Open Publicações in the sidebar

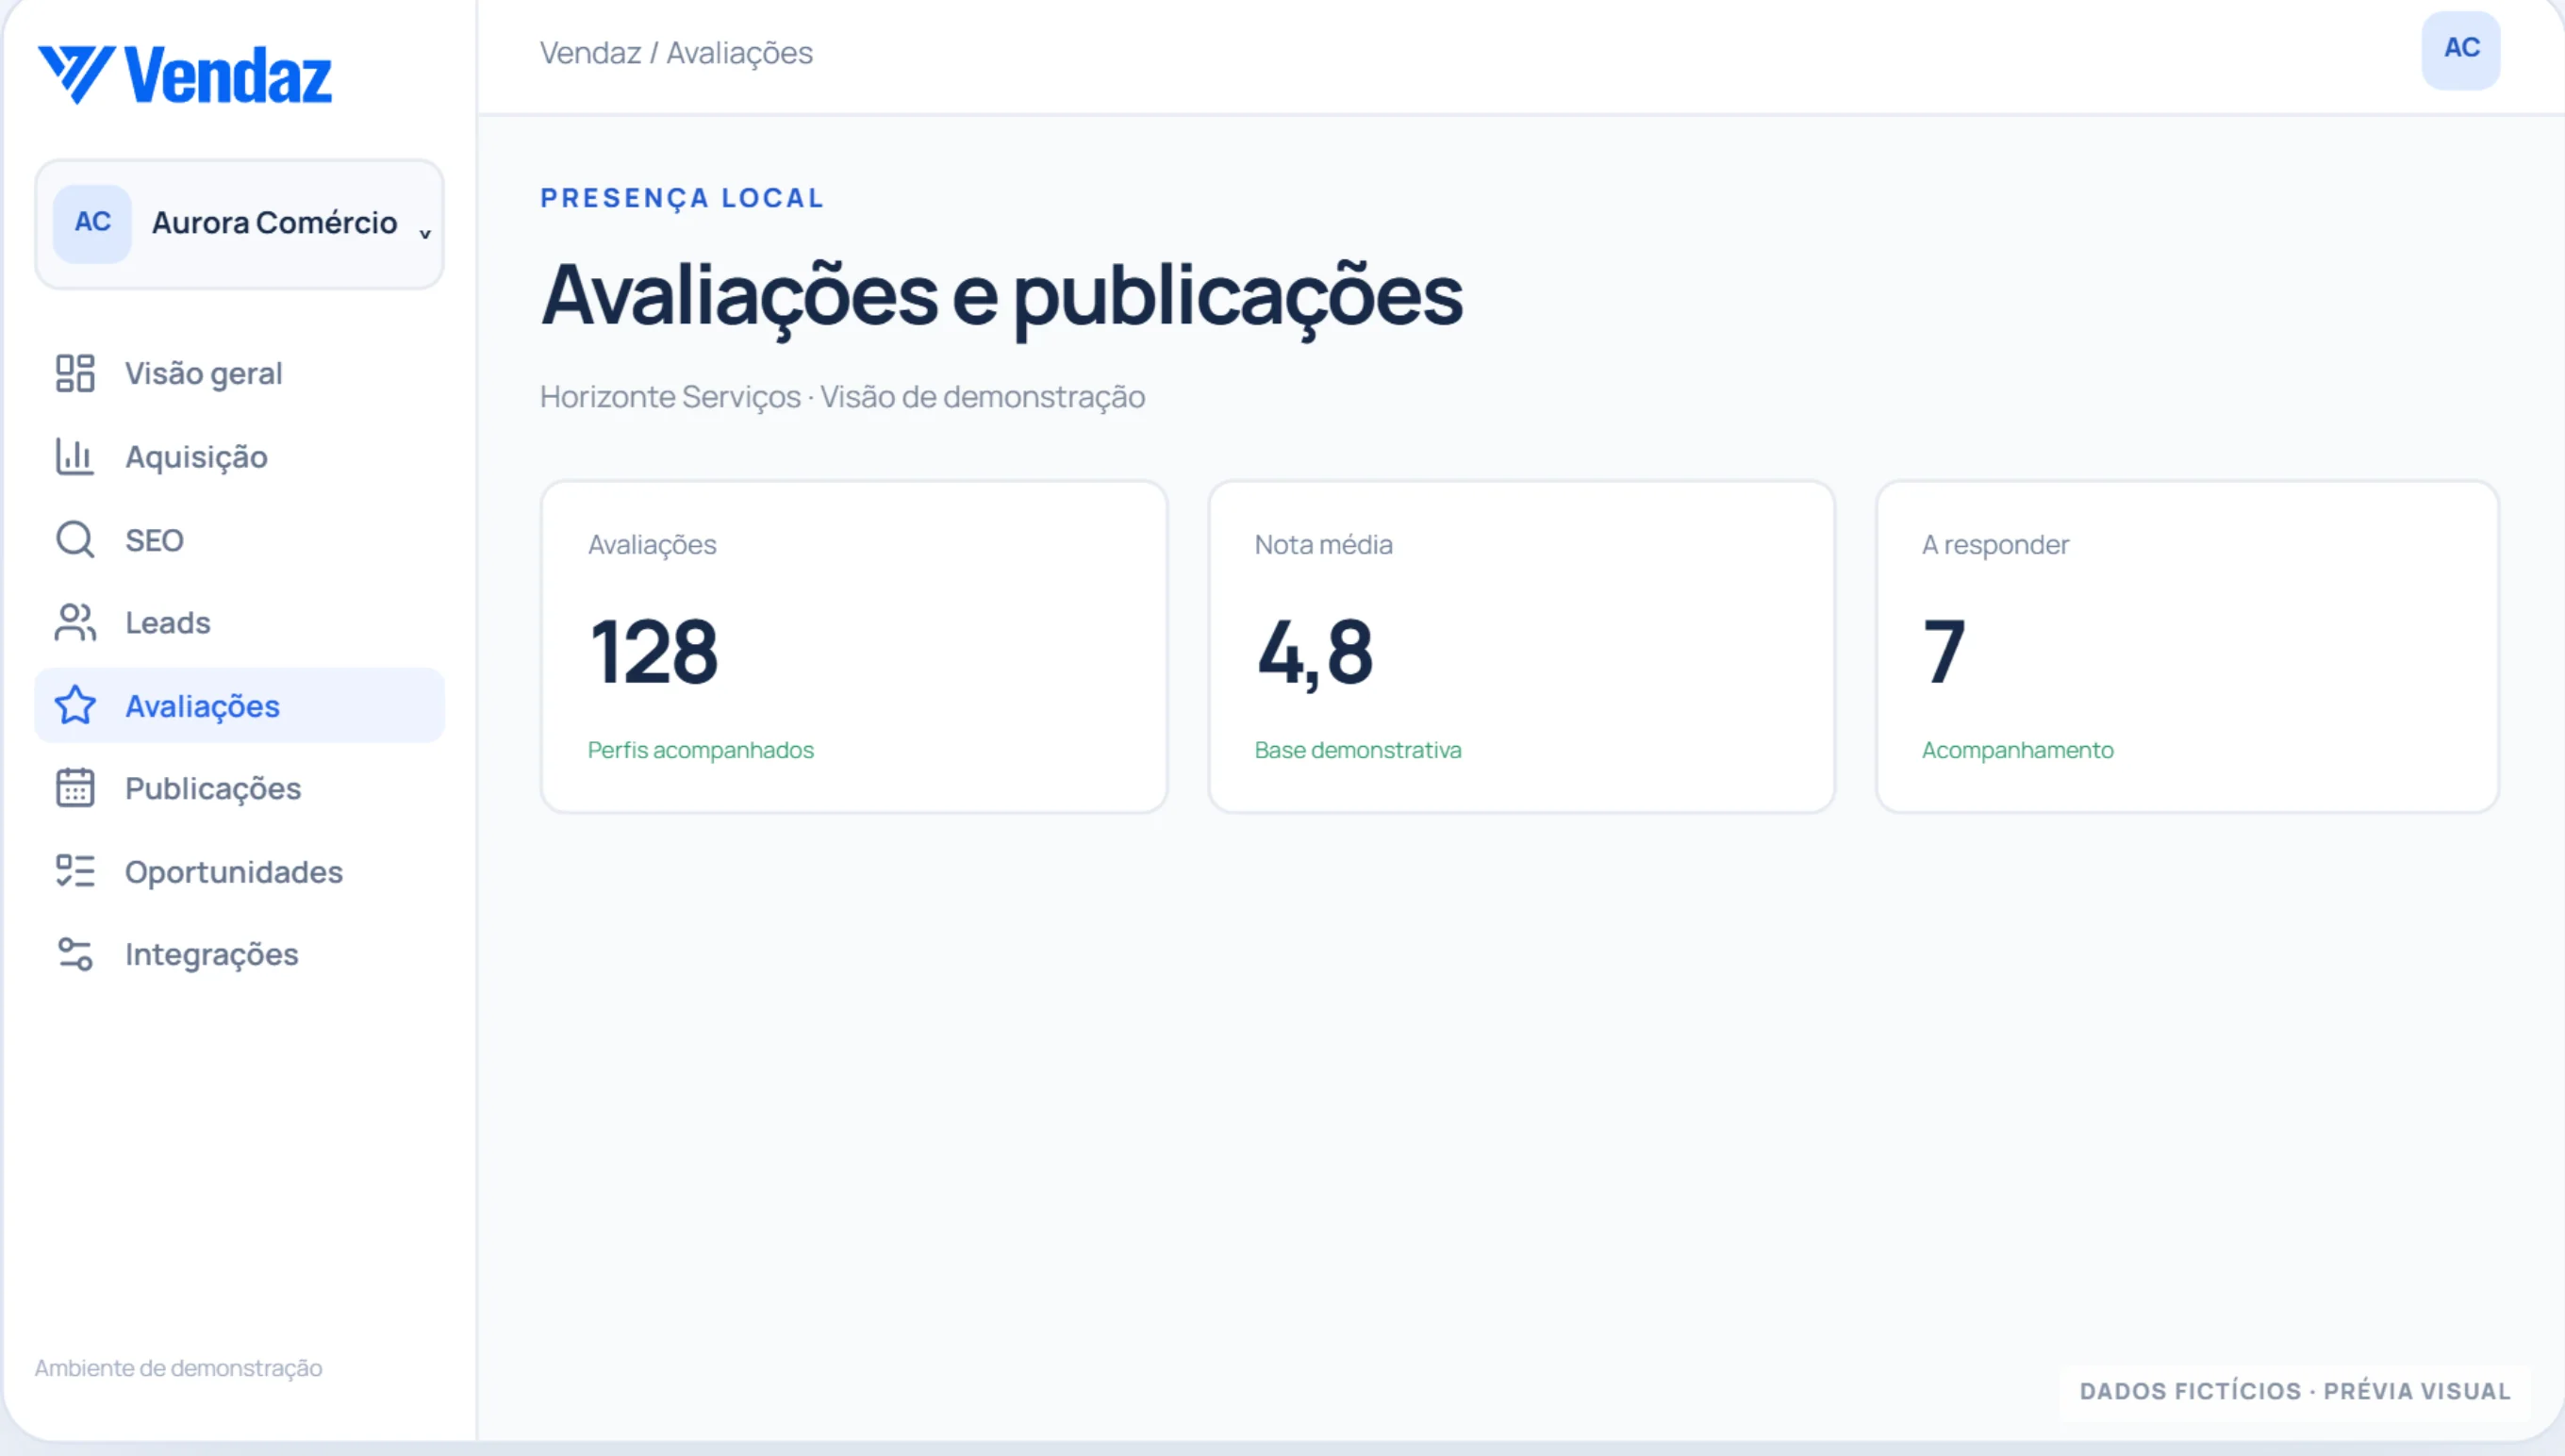tap(239, 788)
